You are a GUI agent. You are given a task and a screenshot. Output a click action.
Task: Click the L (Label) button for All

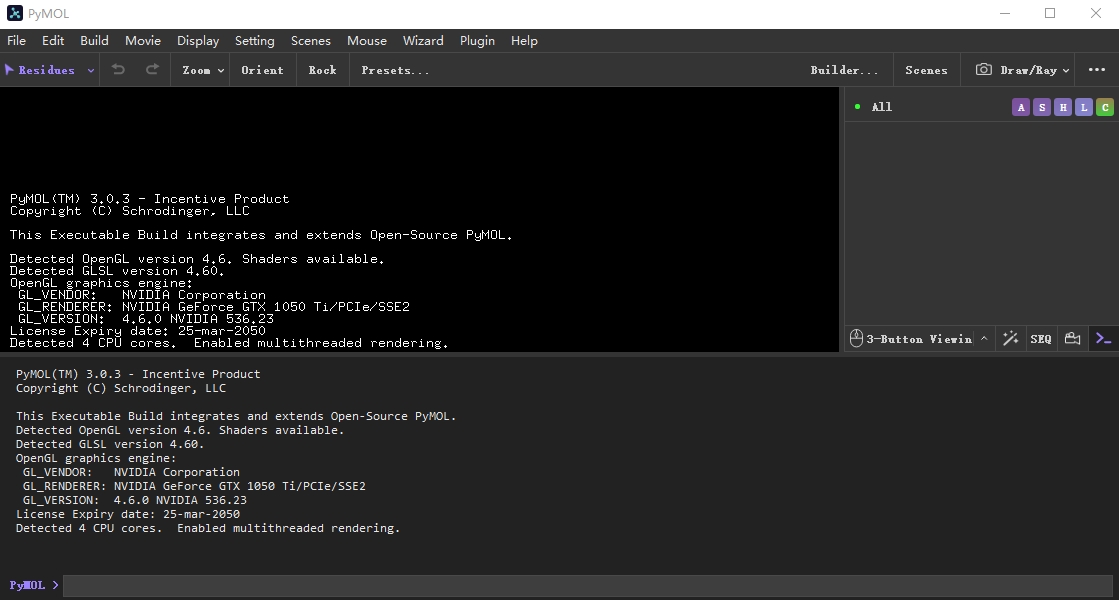[1084, 107]
